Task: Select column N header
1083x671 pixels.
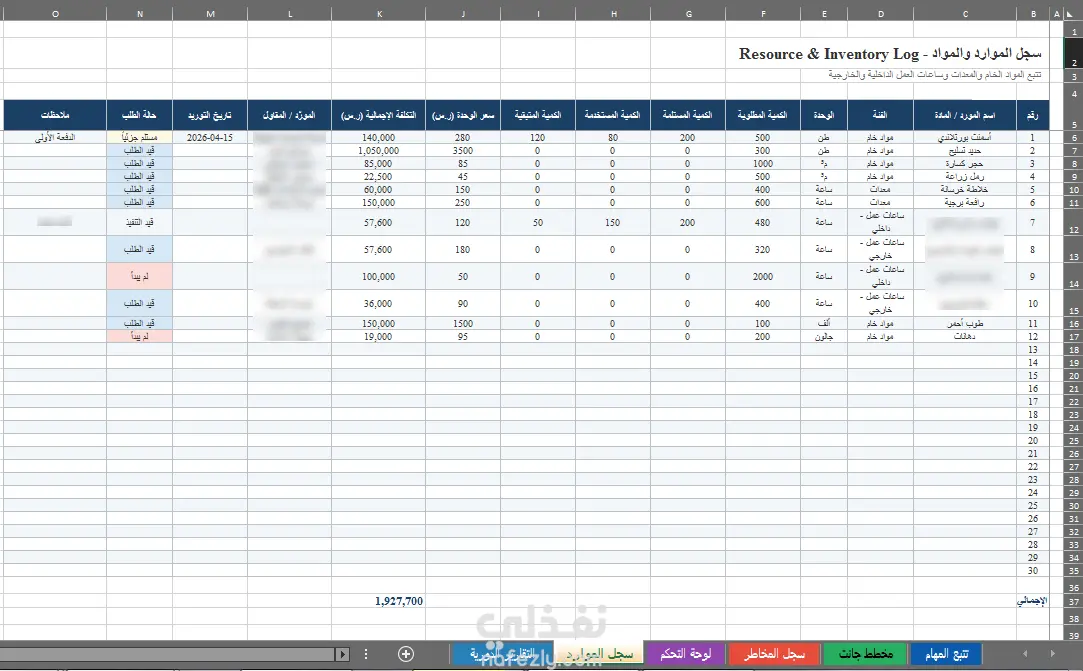Action: coord(140,14)
